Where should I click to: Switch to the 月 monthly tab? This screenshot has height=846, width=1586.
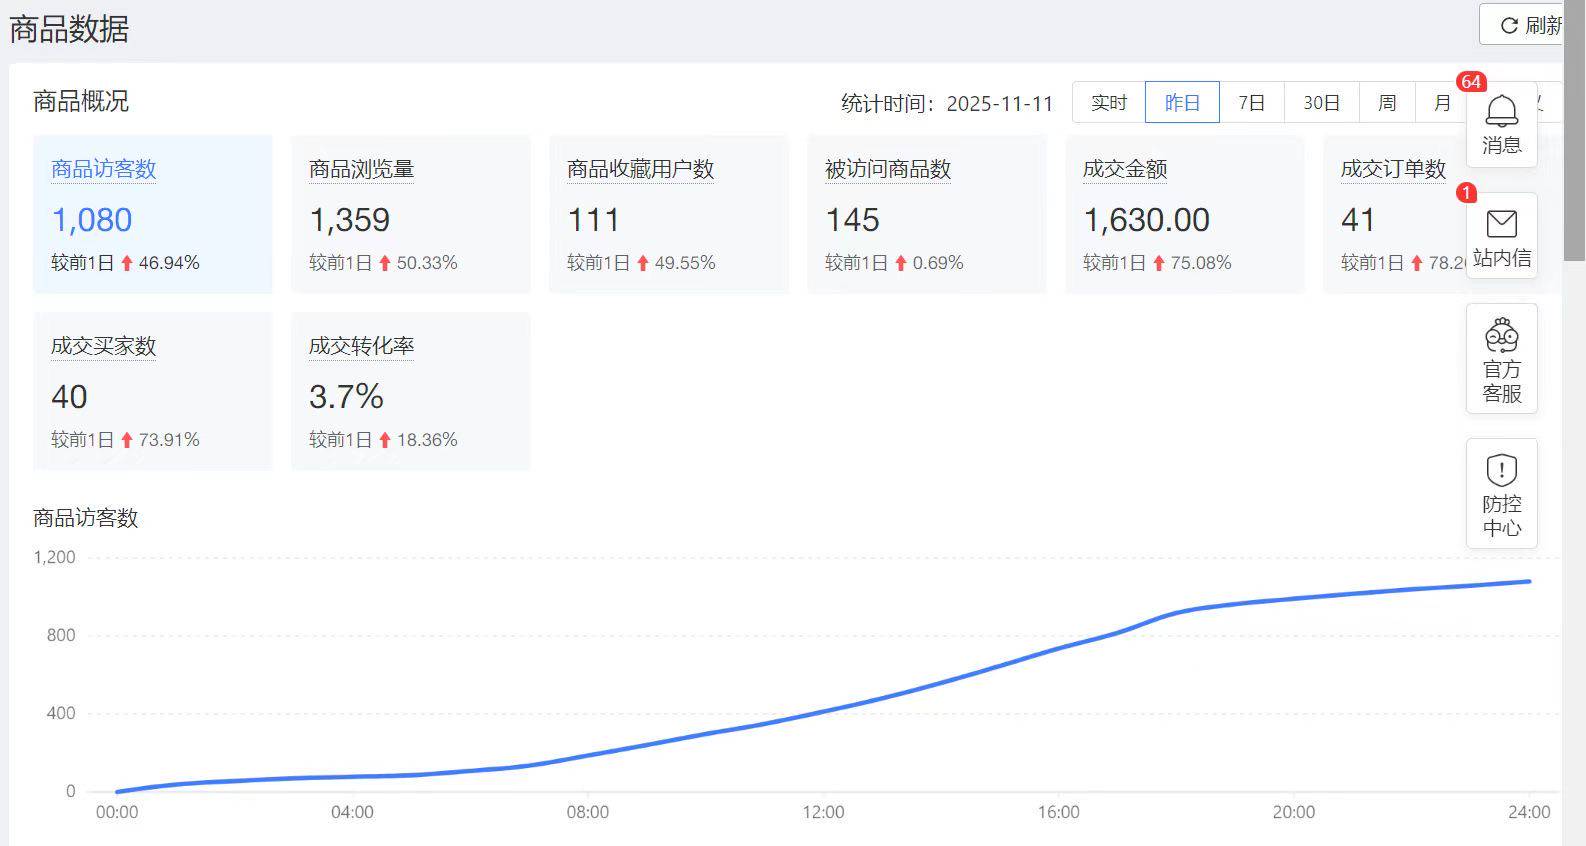click(1441, 103)
